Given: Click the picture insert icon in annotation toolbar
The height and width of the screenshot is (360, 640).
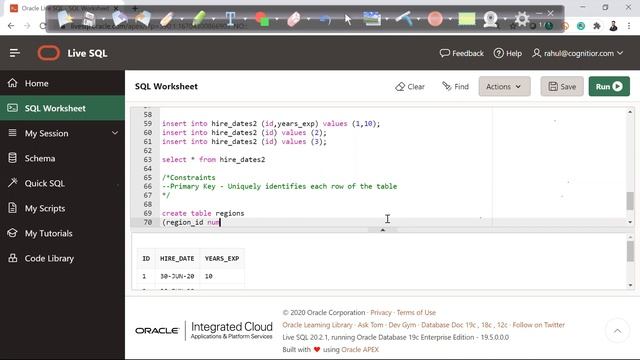Looking at the screenshot, I should point(372,19).
